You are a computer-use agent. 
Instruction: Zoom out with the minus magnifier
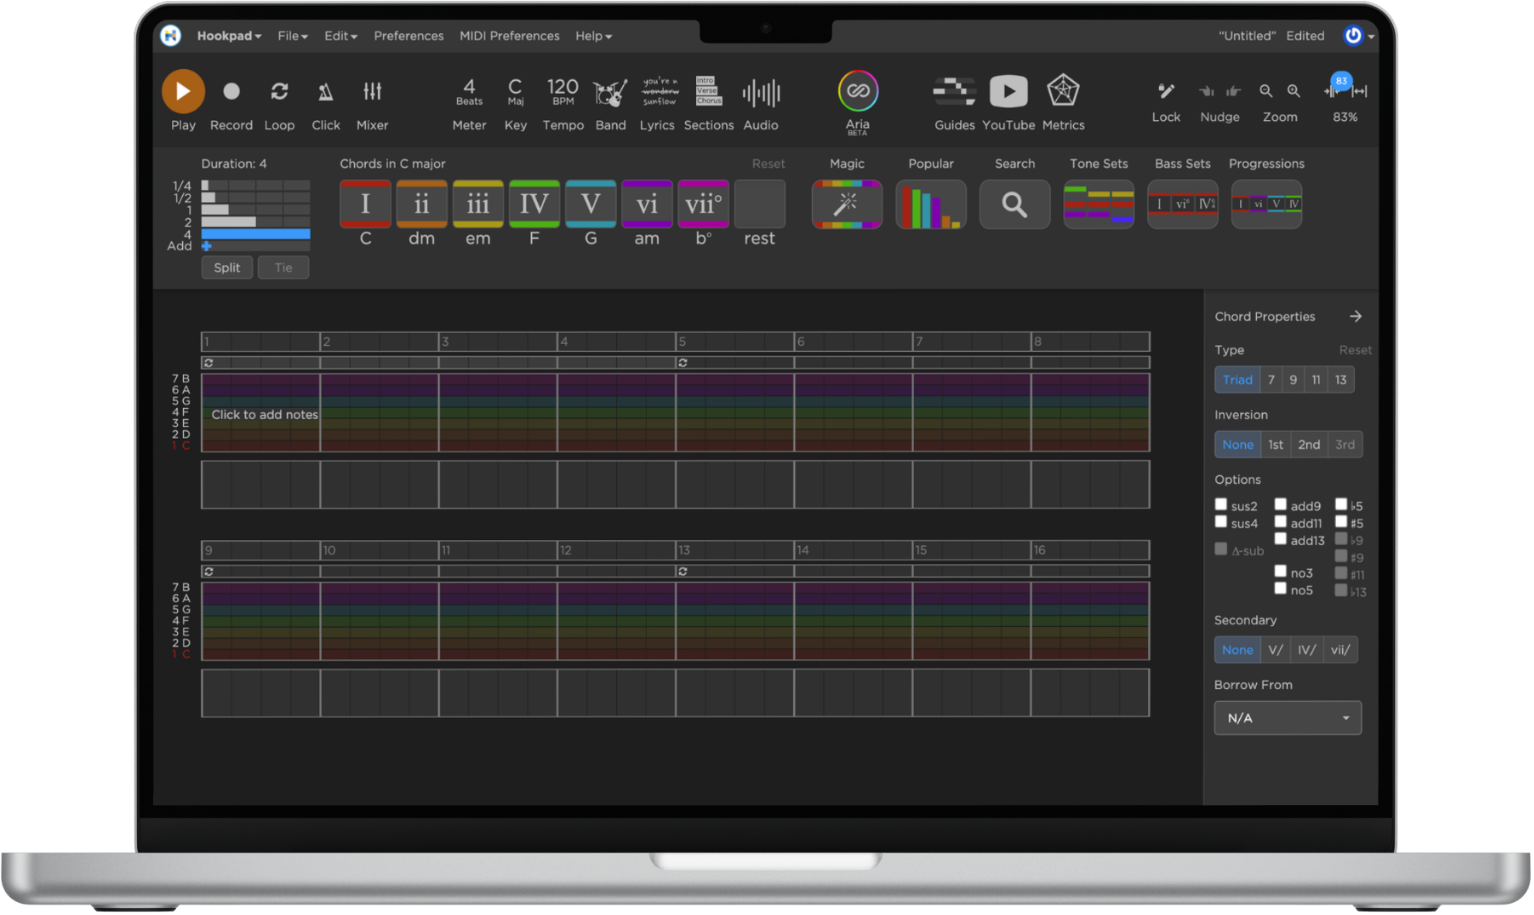1266,91
